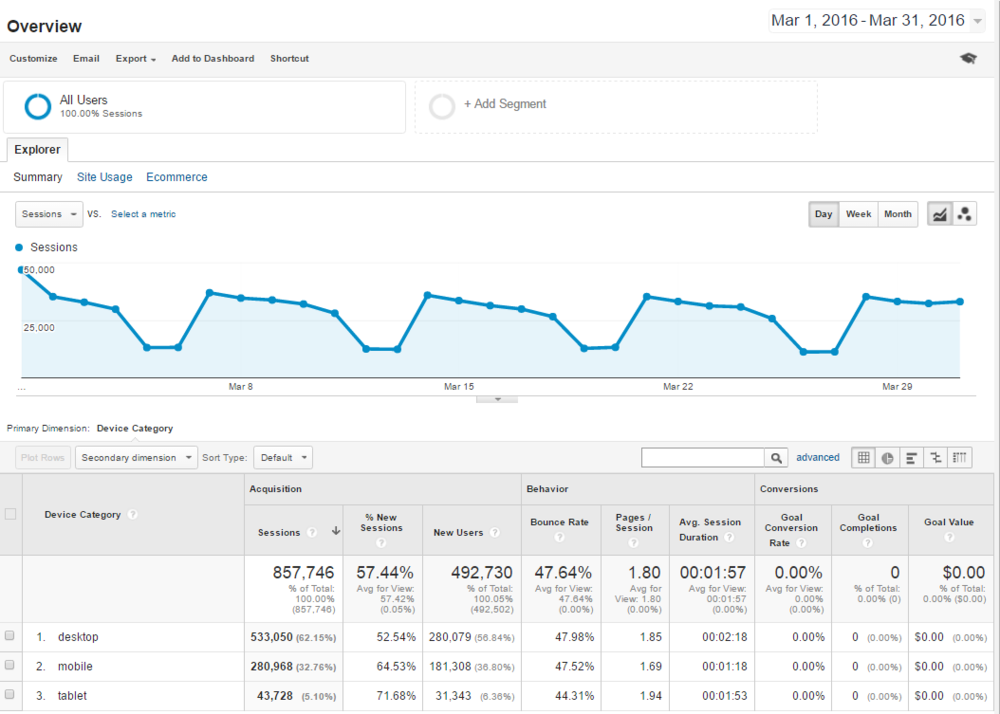Click the search magnifier in the table toolbar
Viewport: 1000px width, 714px height.
click(x=777, y=457)
